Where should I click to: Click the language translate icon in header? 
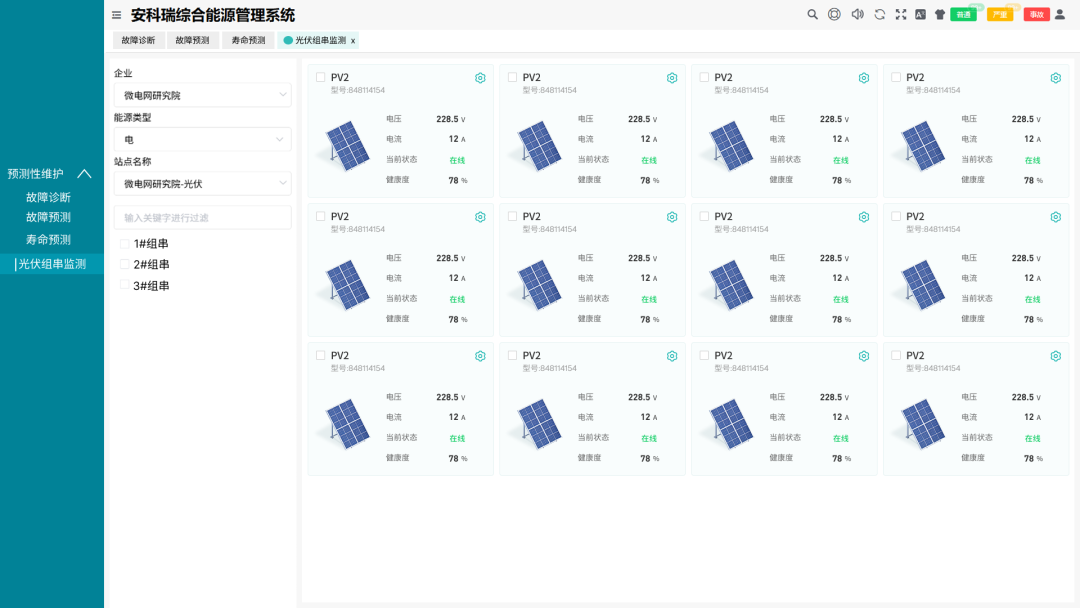[x=920, y=14]
